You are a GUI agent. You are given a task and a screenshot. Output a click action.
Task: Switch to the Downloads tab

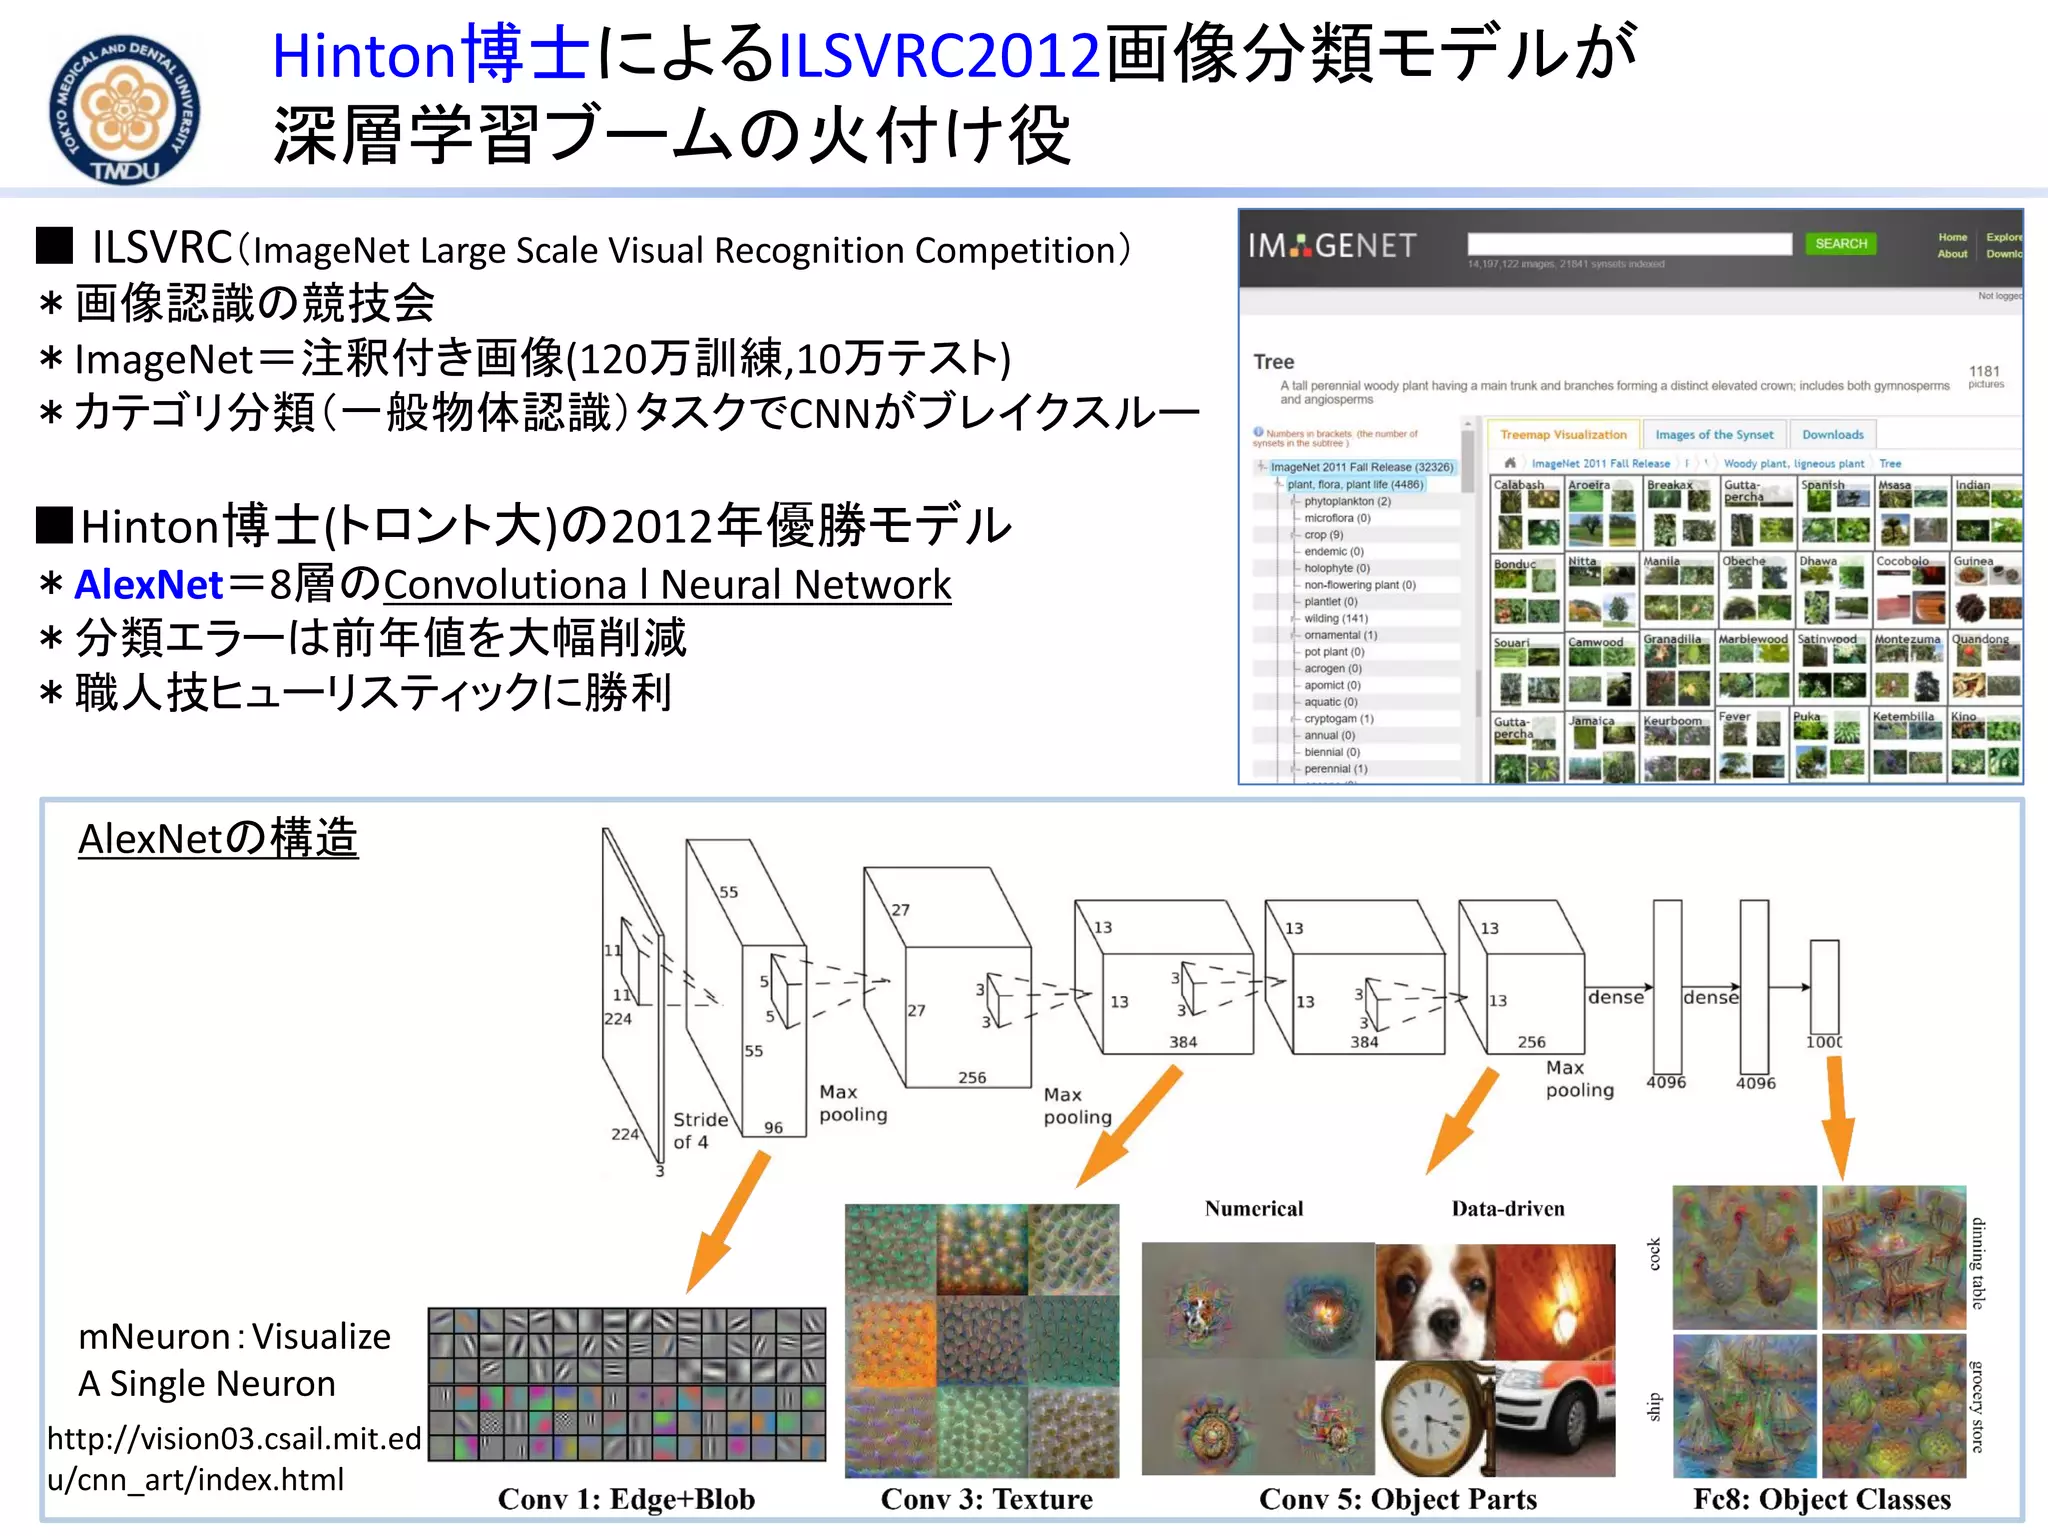pyautogui.click(x=1832, y=434)
